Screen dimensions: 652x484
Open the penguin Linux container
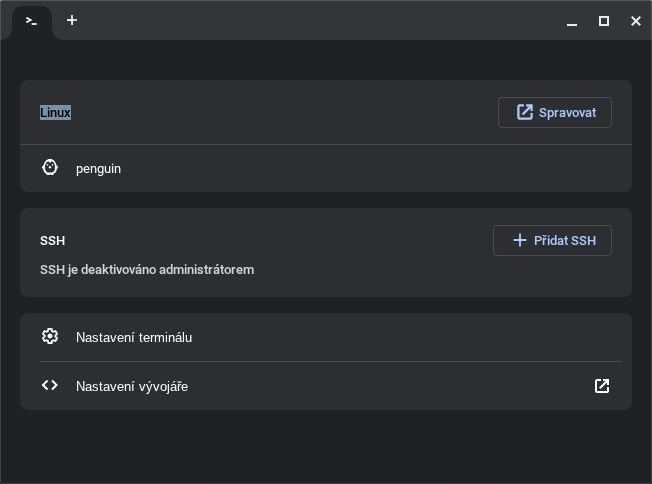[x=326, y=168]
